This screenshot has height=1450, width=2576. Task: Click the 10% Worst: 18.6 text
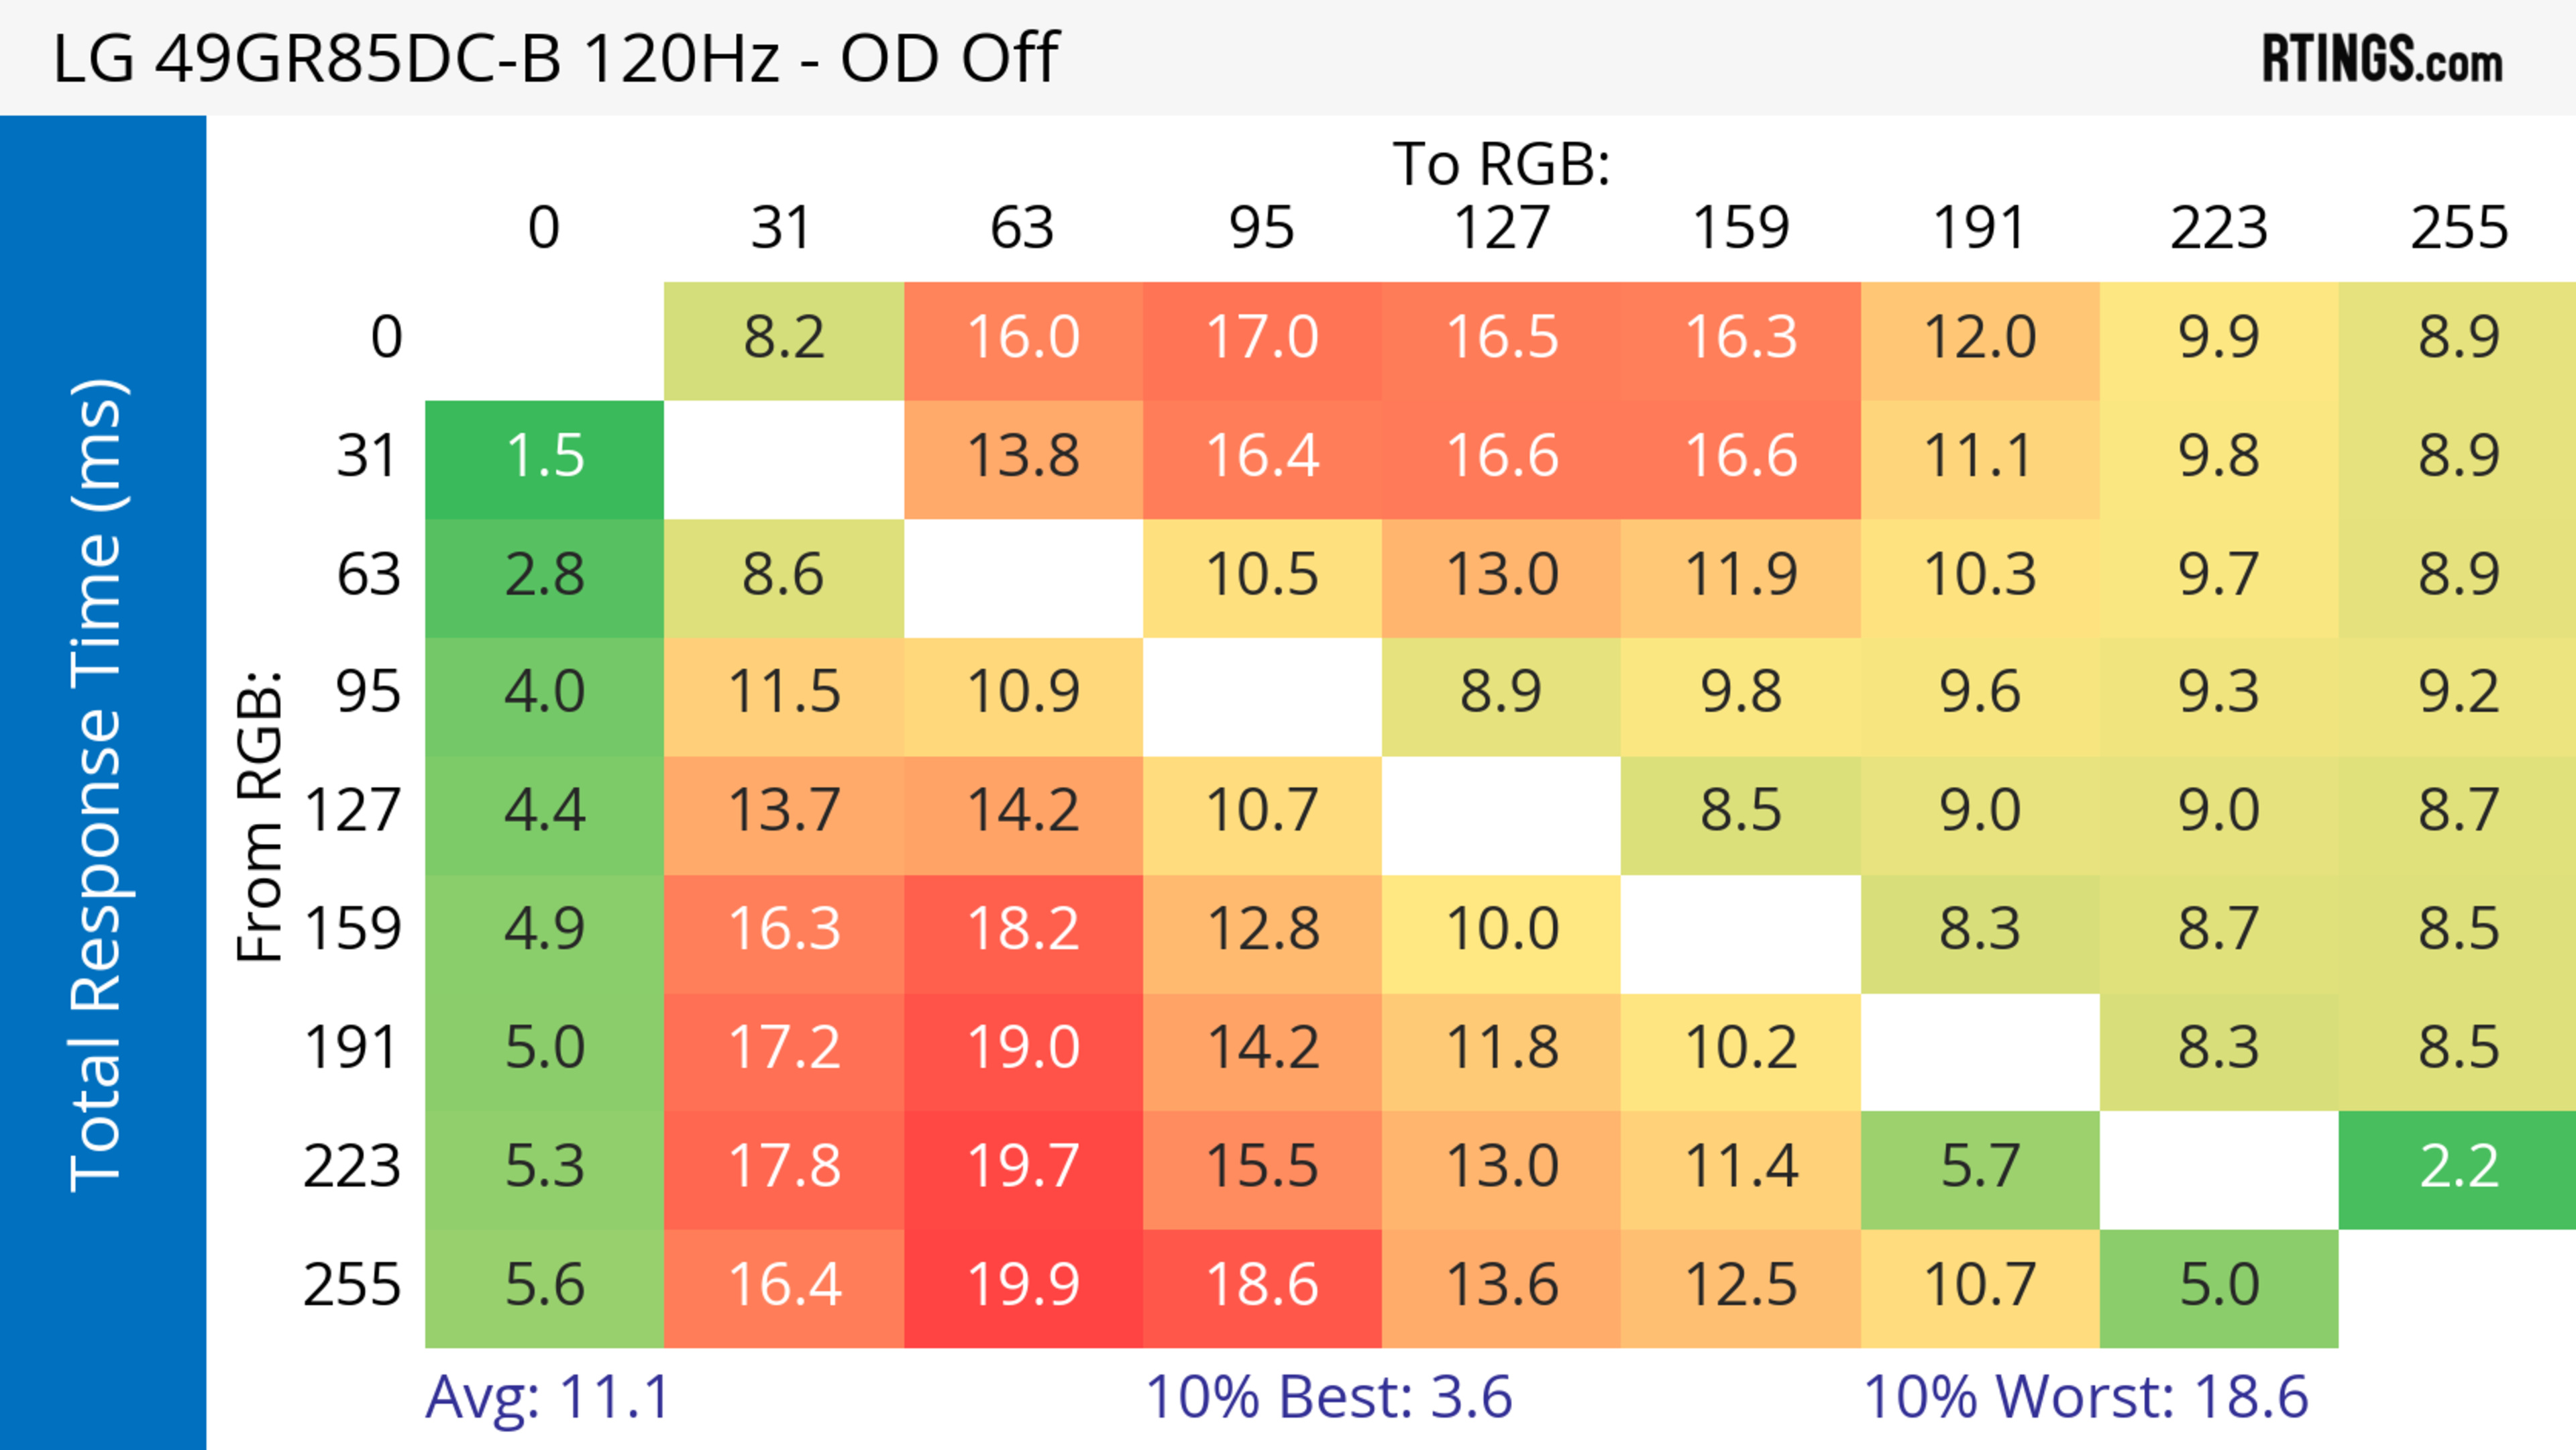click(x=2085, y=1397)
